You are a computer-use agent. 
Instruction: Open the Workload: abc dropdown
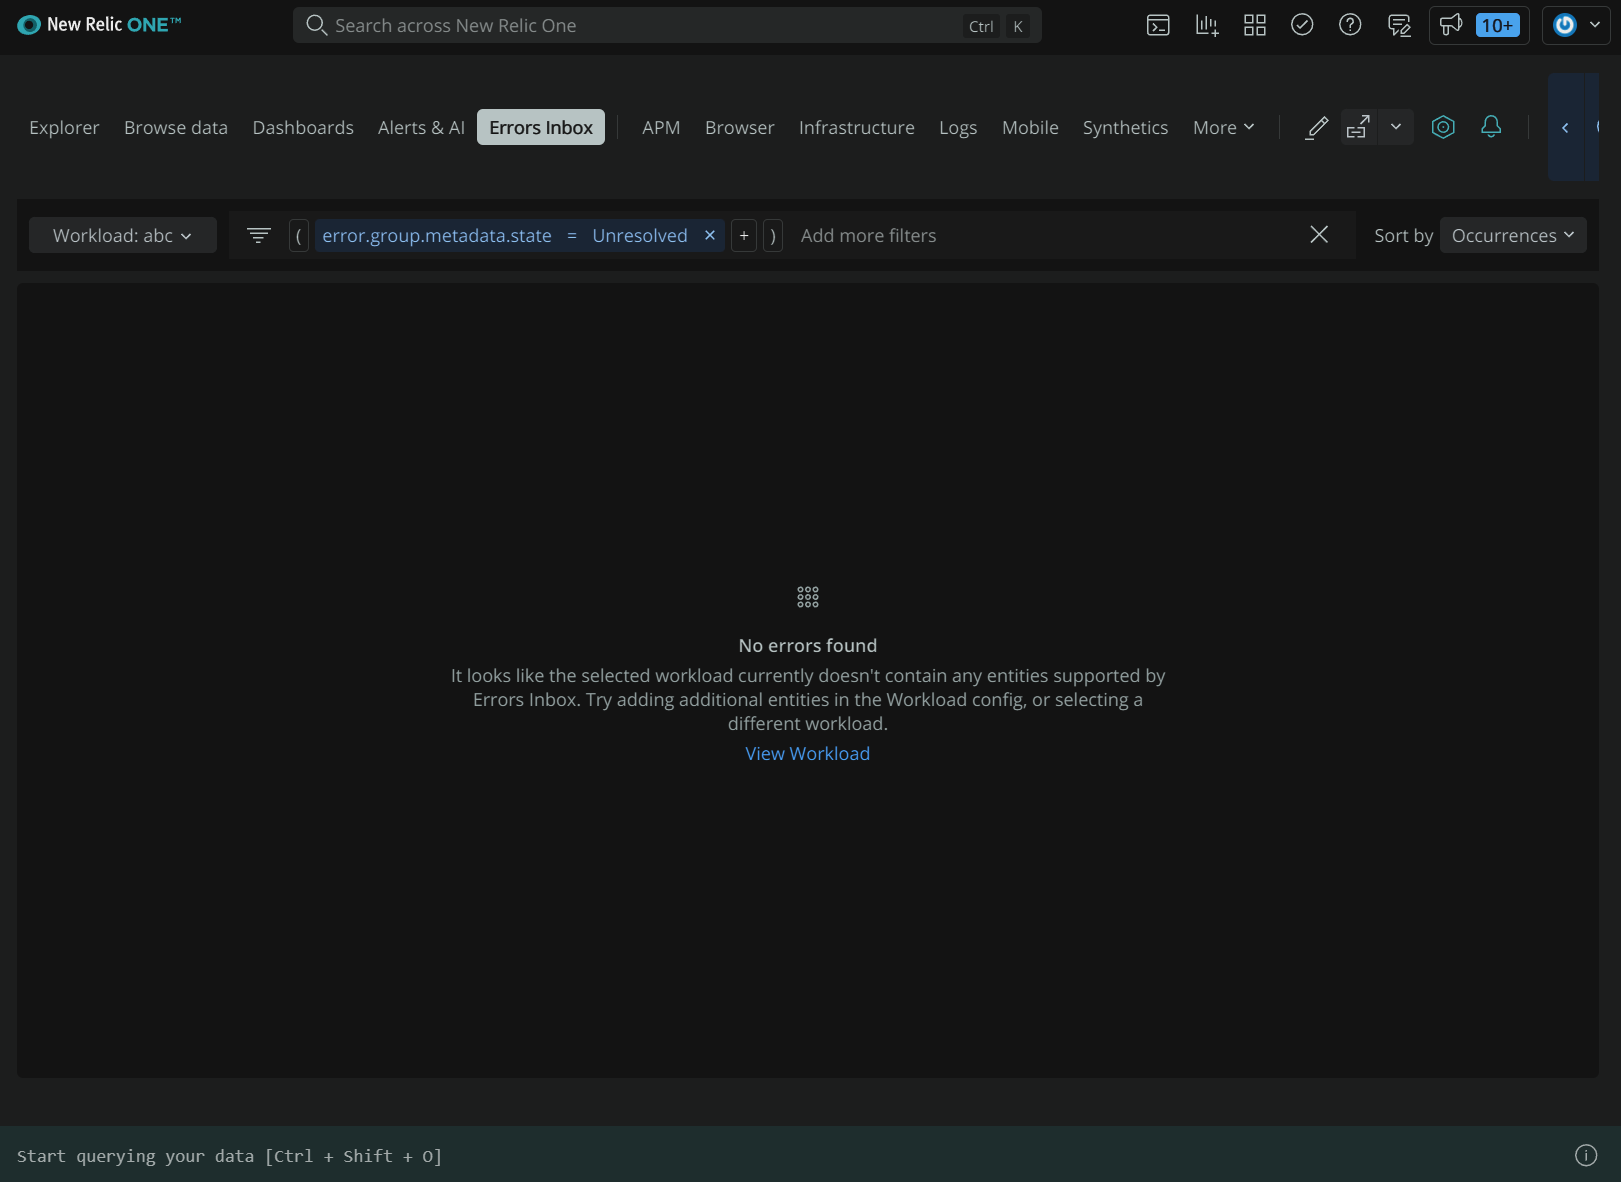[x=122, y=235]
